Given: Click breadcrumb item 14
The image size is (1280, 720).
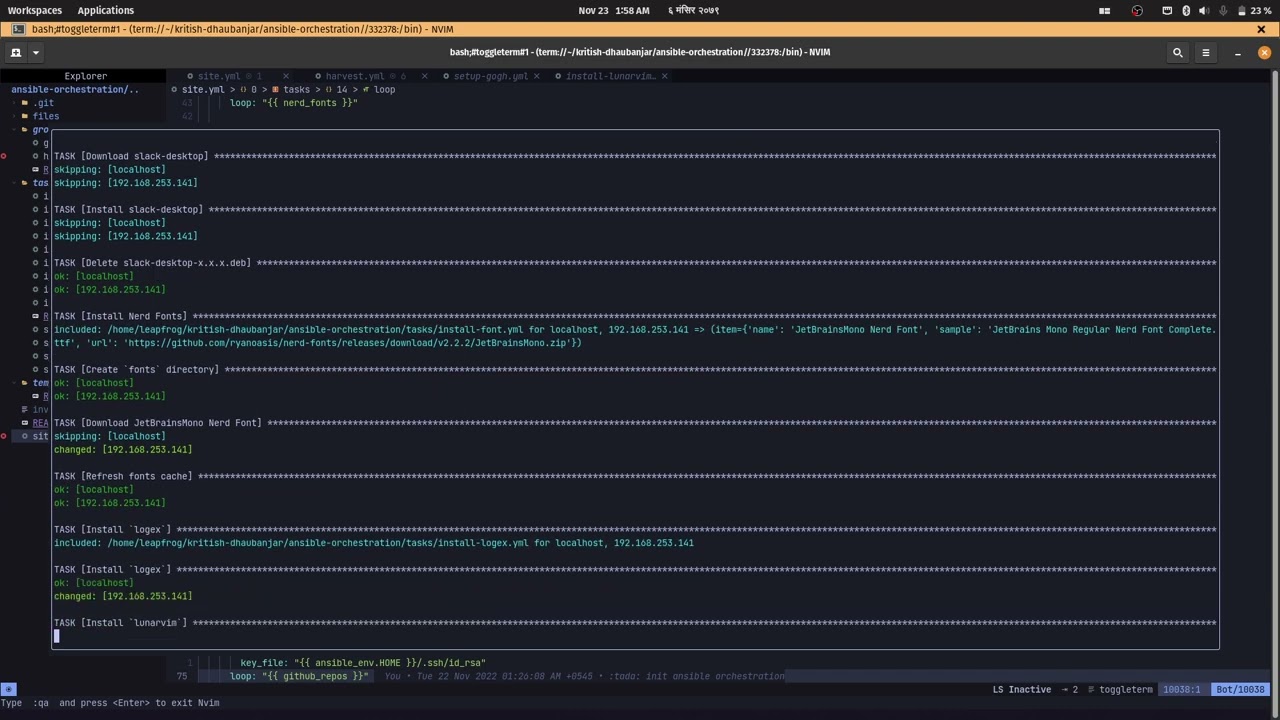Looking at the screenshot, I should click(342, 90).
